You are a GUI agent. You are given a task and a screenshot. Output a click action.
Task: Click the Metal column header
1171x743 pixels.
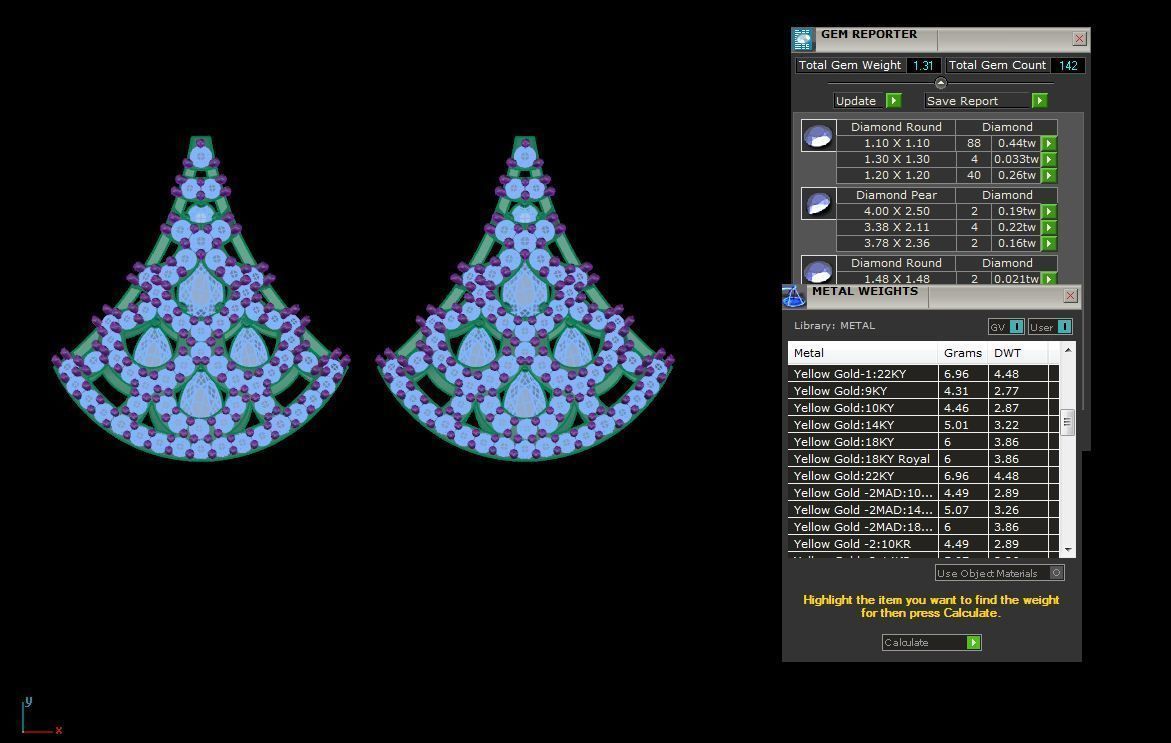(863, 352)
